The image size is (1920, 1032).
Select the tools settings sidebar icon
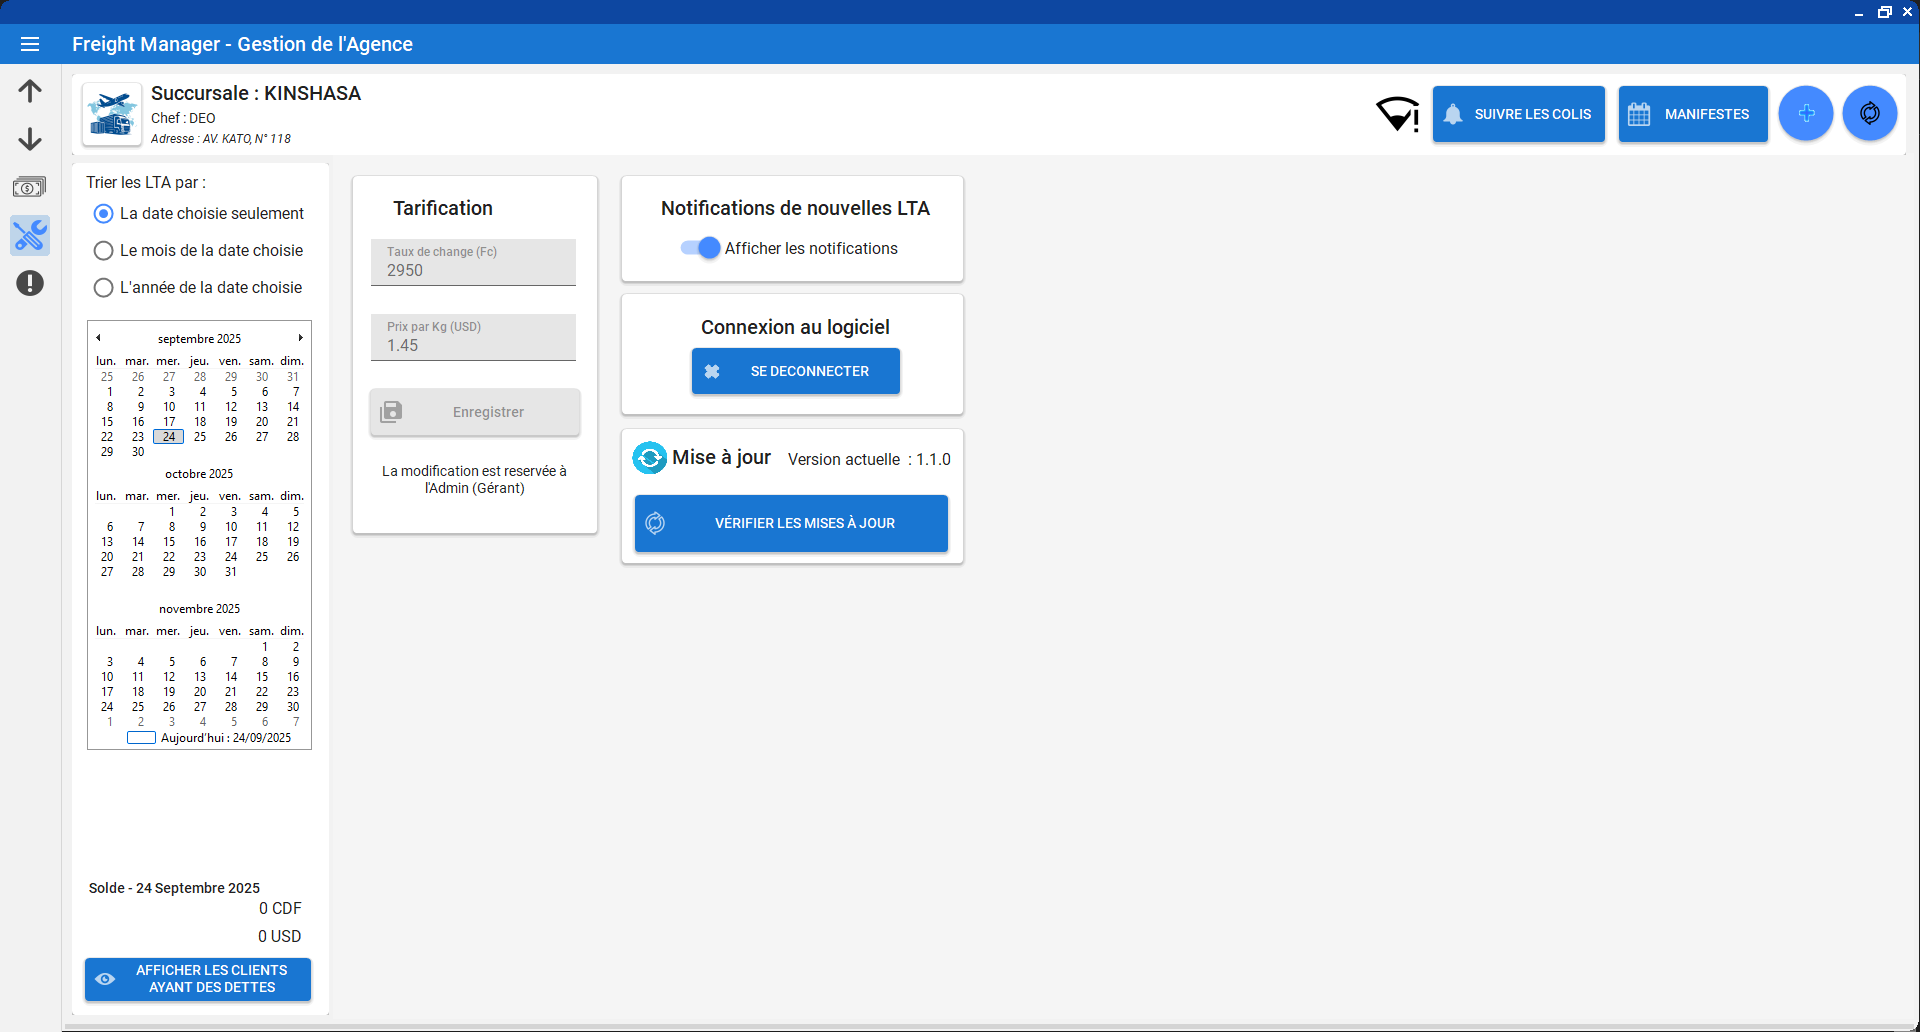click(x=30, y=236)
